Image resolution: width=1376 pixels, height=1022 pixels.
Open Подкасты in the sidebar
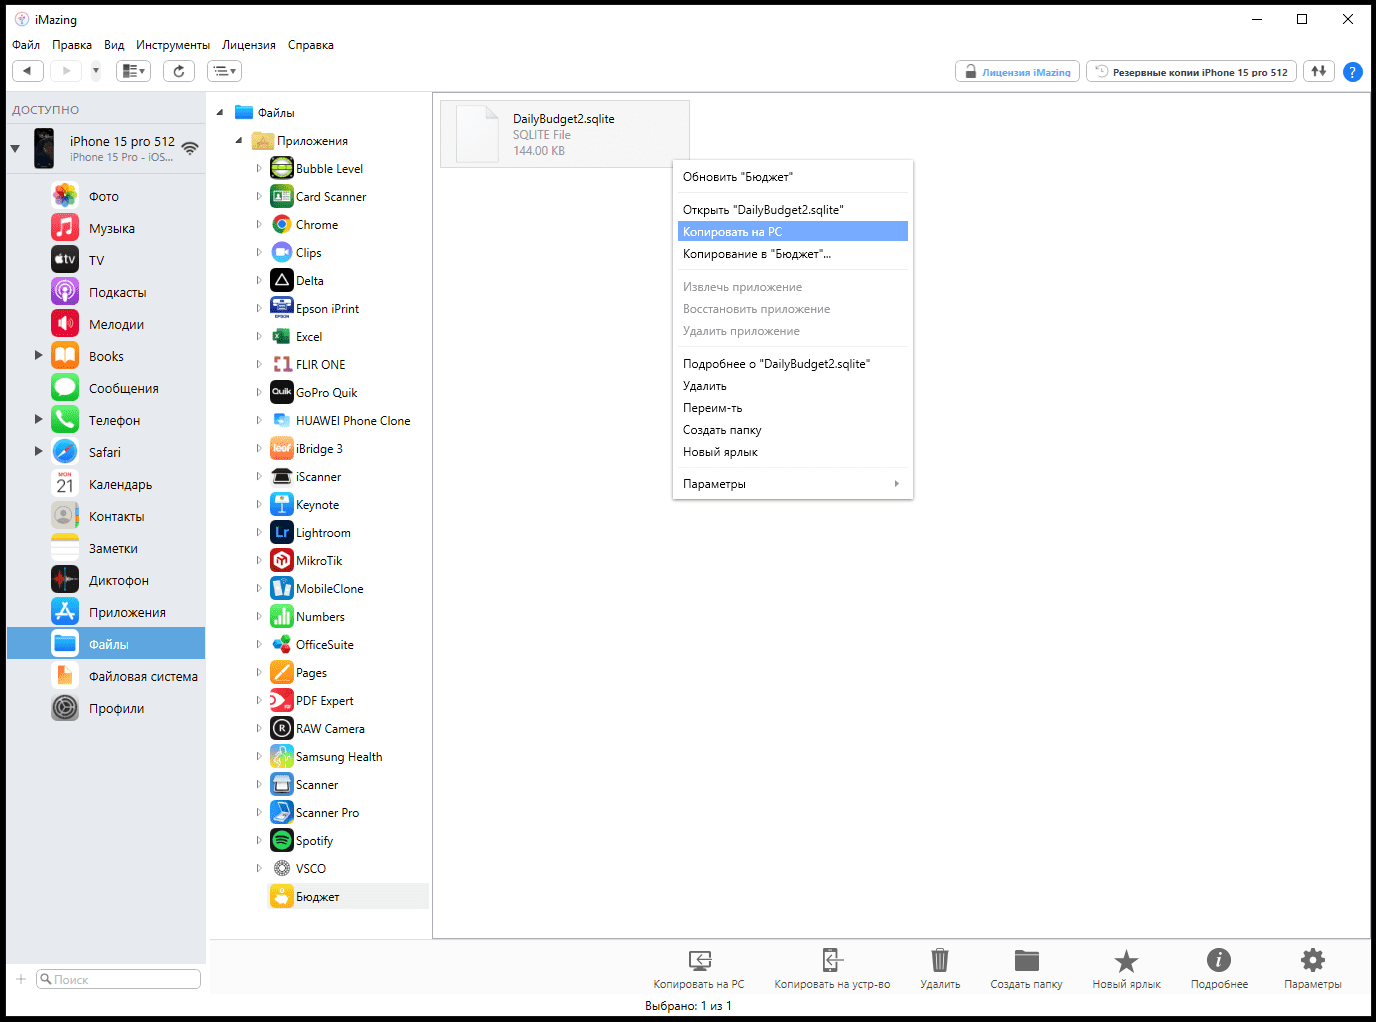click(117, 293)
